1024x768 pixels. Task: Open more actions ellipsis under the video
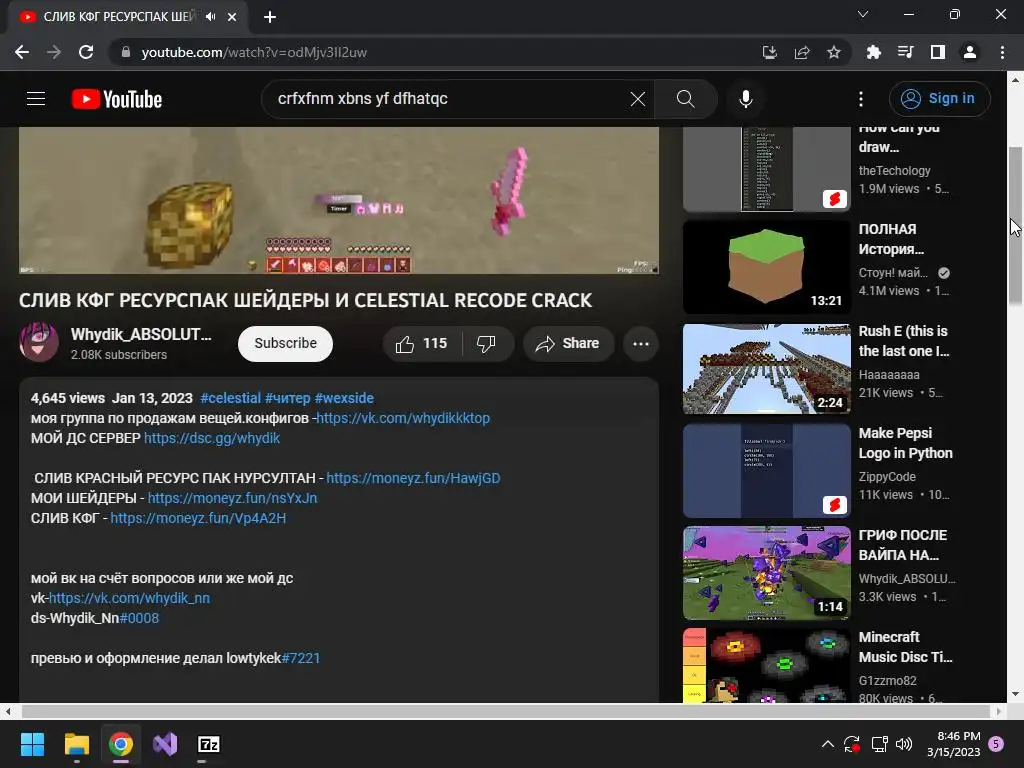pos(641,344)
